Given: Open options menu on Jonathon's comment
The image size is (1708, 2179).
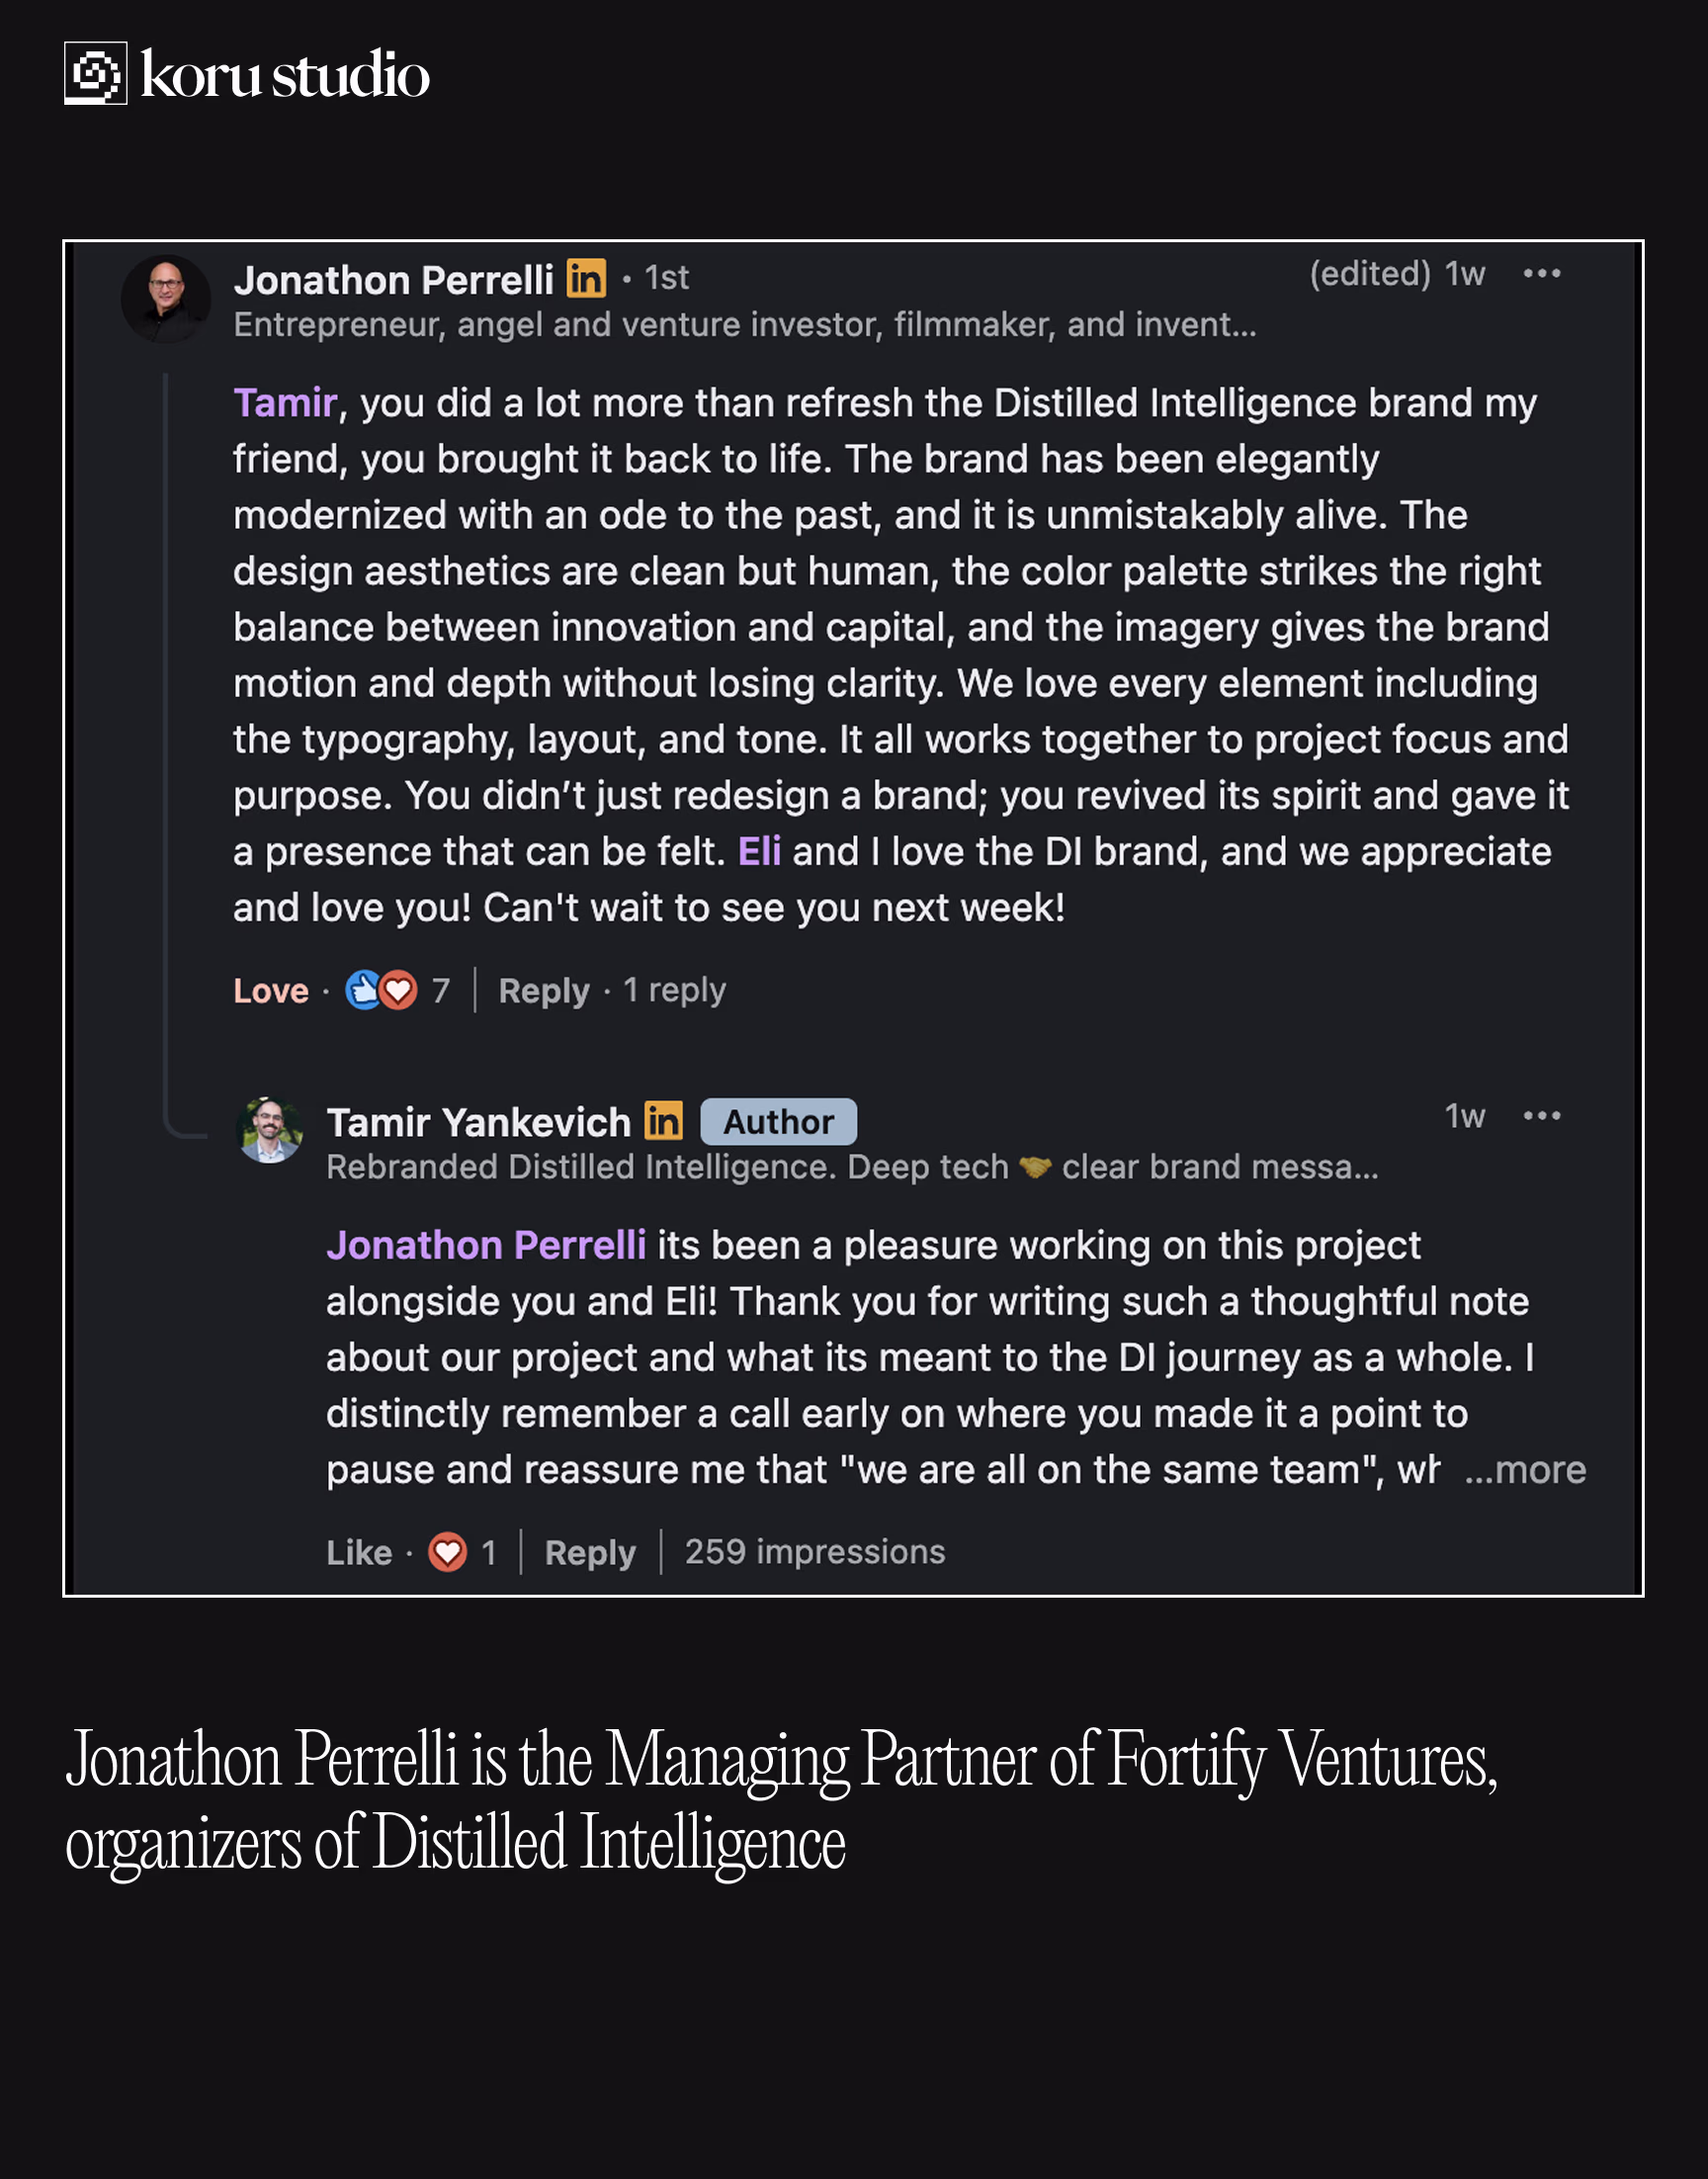Looking at the screenshot, I should point(1541,274).
